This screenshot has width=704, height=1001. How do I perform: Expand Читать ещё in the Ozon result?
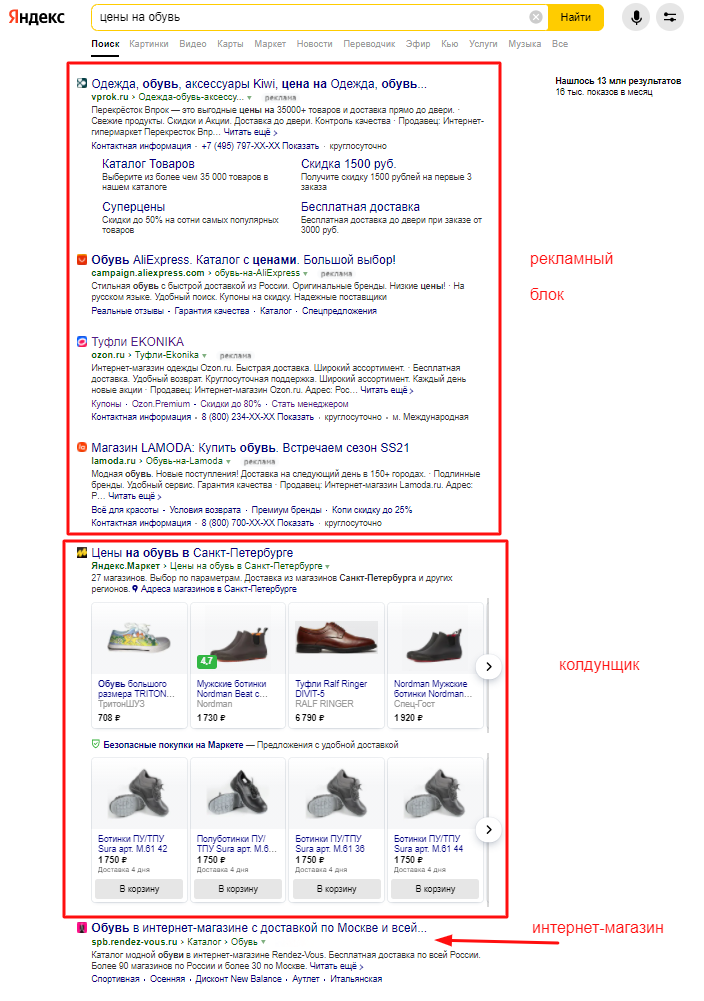[x=387, y=390]
